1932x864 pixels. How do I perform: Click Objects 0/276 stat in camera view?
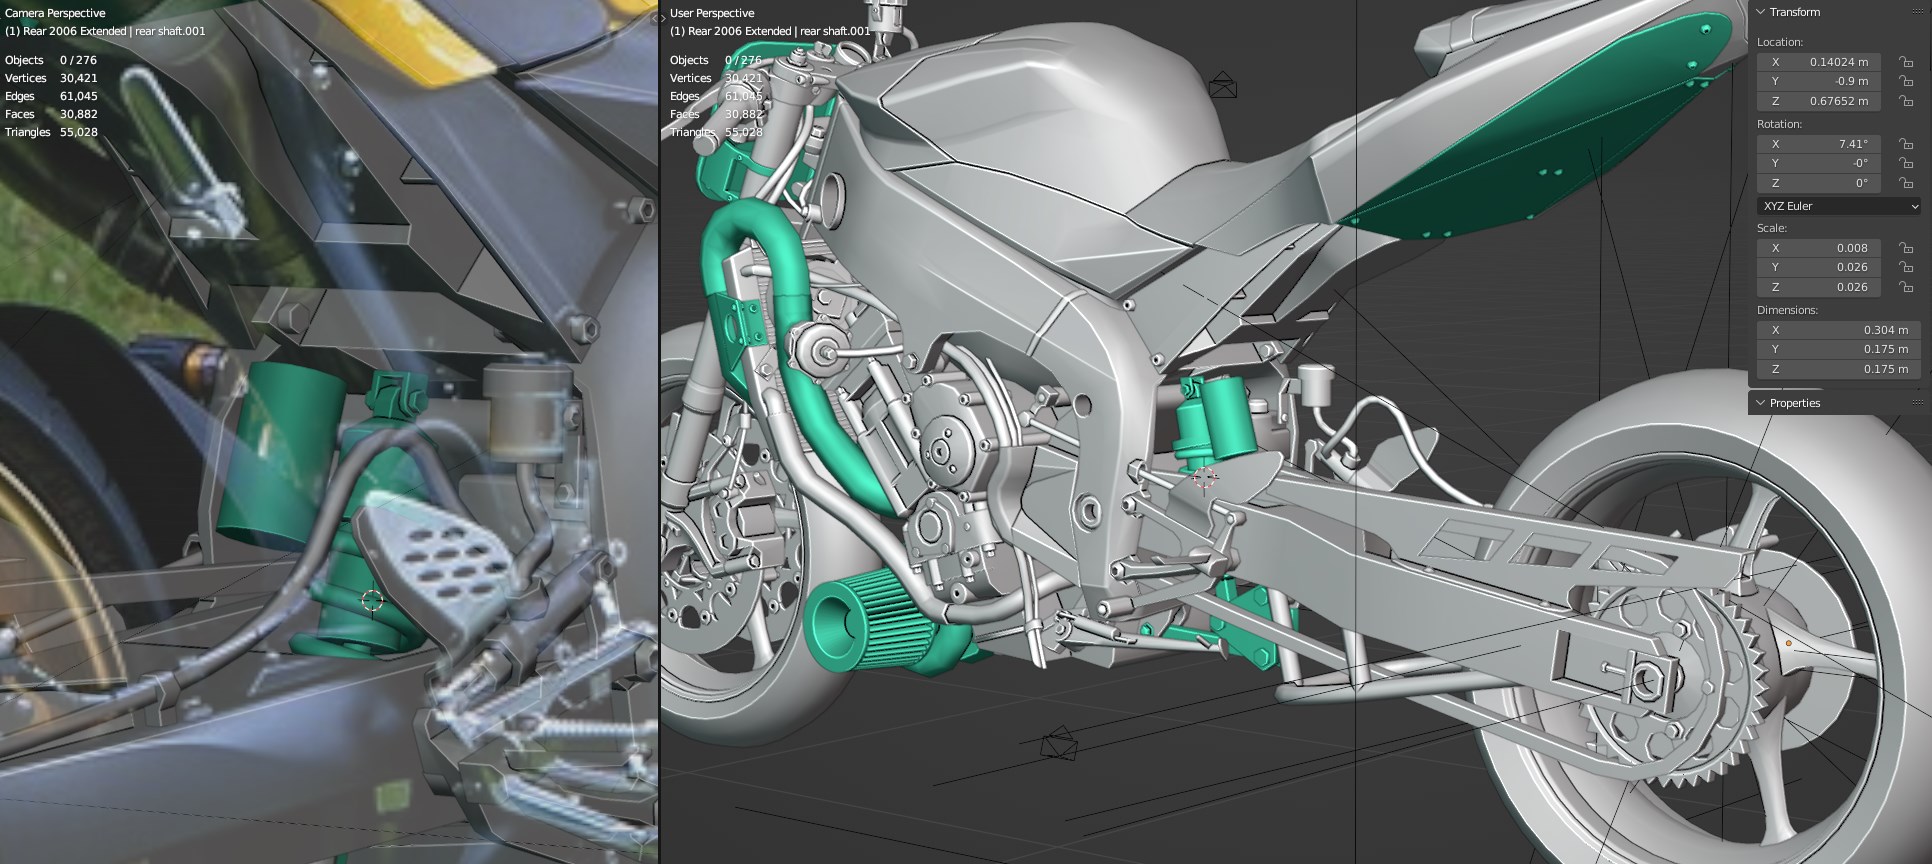[x=51, y=60]
